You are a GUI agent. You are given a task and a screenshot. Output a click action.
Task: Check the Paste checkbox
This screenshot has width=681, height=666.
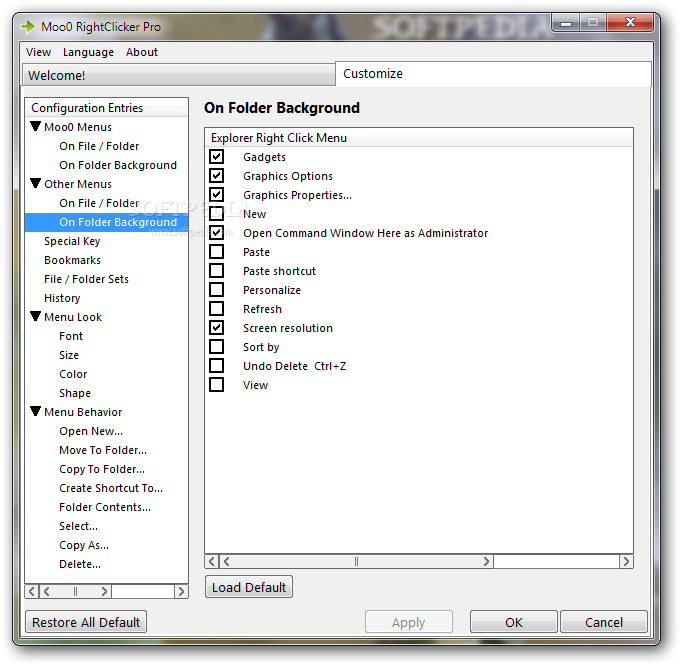pyautogui.click(x=216, y=252)
